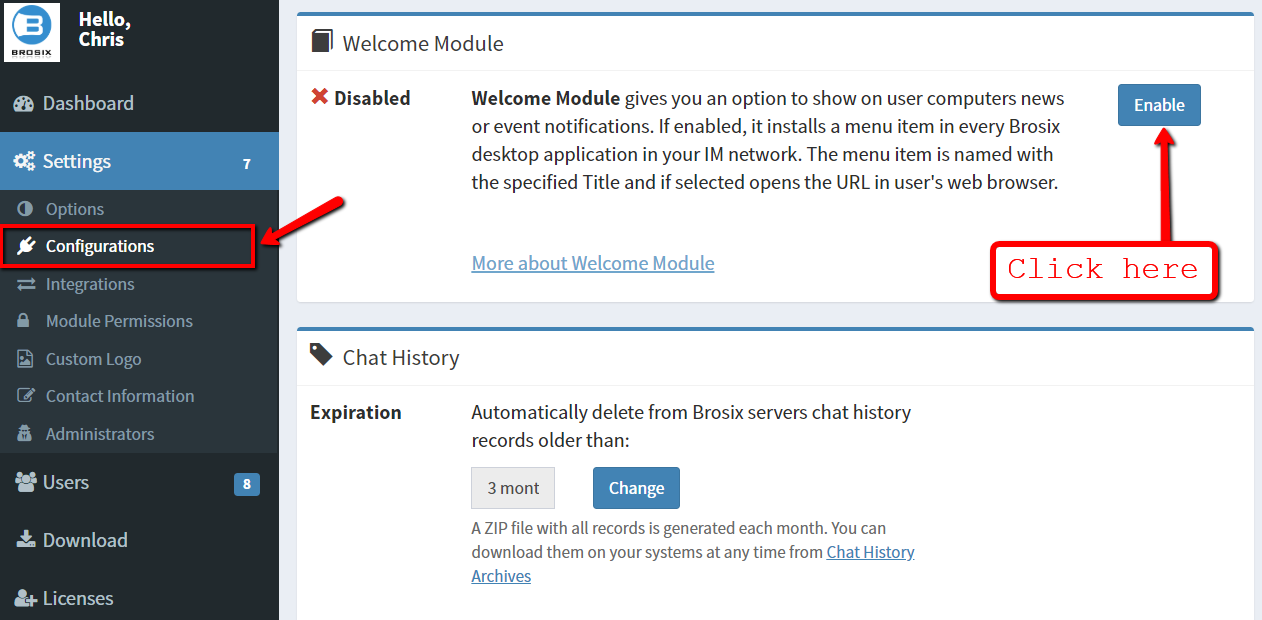The width and height of the screenshot is (1262, 620).
Task: Click the Administrators icon in sidebar
Action: point(27,434)
